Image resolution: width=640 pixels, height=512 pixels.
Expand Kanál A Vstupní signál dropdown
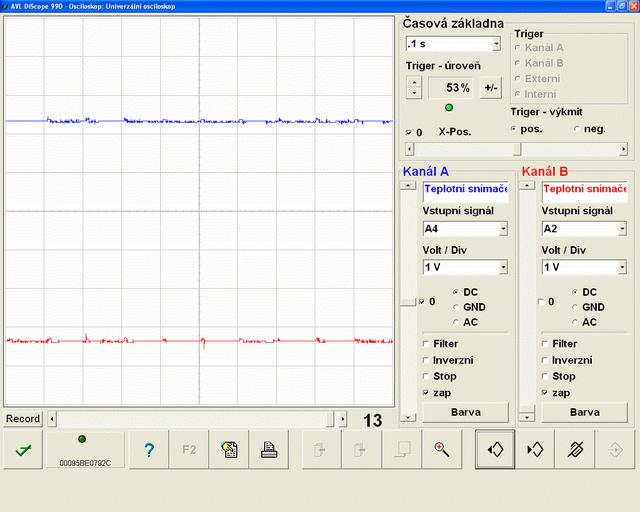click(x=502, y=229)
